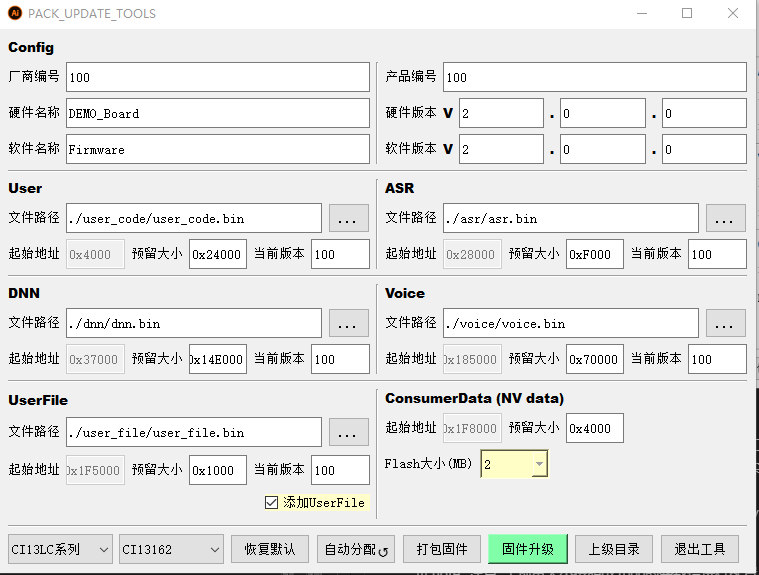Viewport: 759px width, 575px height.
Task: Browse for Voice file path with ... button
Action: point(725,324)
